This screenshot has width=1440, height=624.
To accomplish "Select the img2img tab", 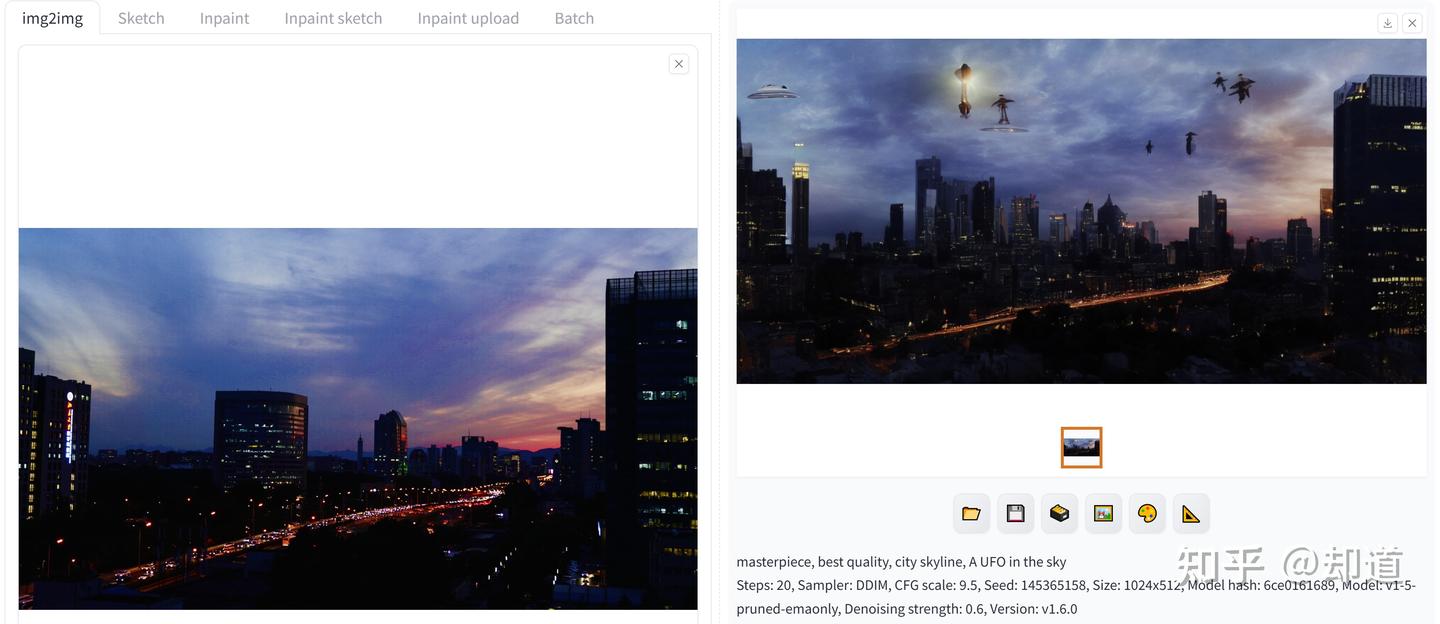I will pyautogui.click(x=52, y=18).
